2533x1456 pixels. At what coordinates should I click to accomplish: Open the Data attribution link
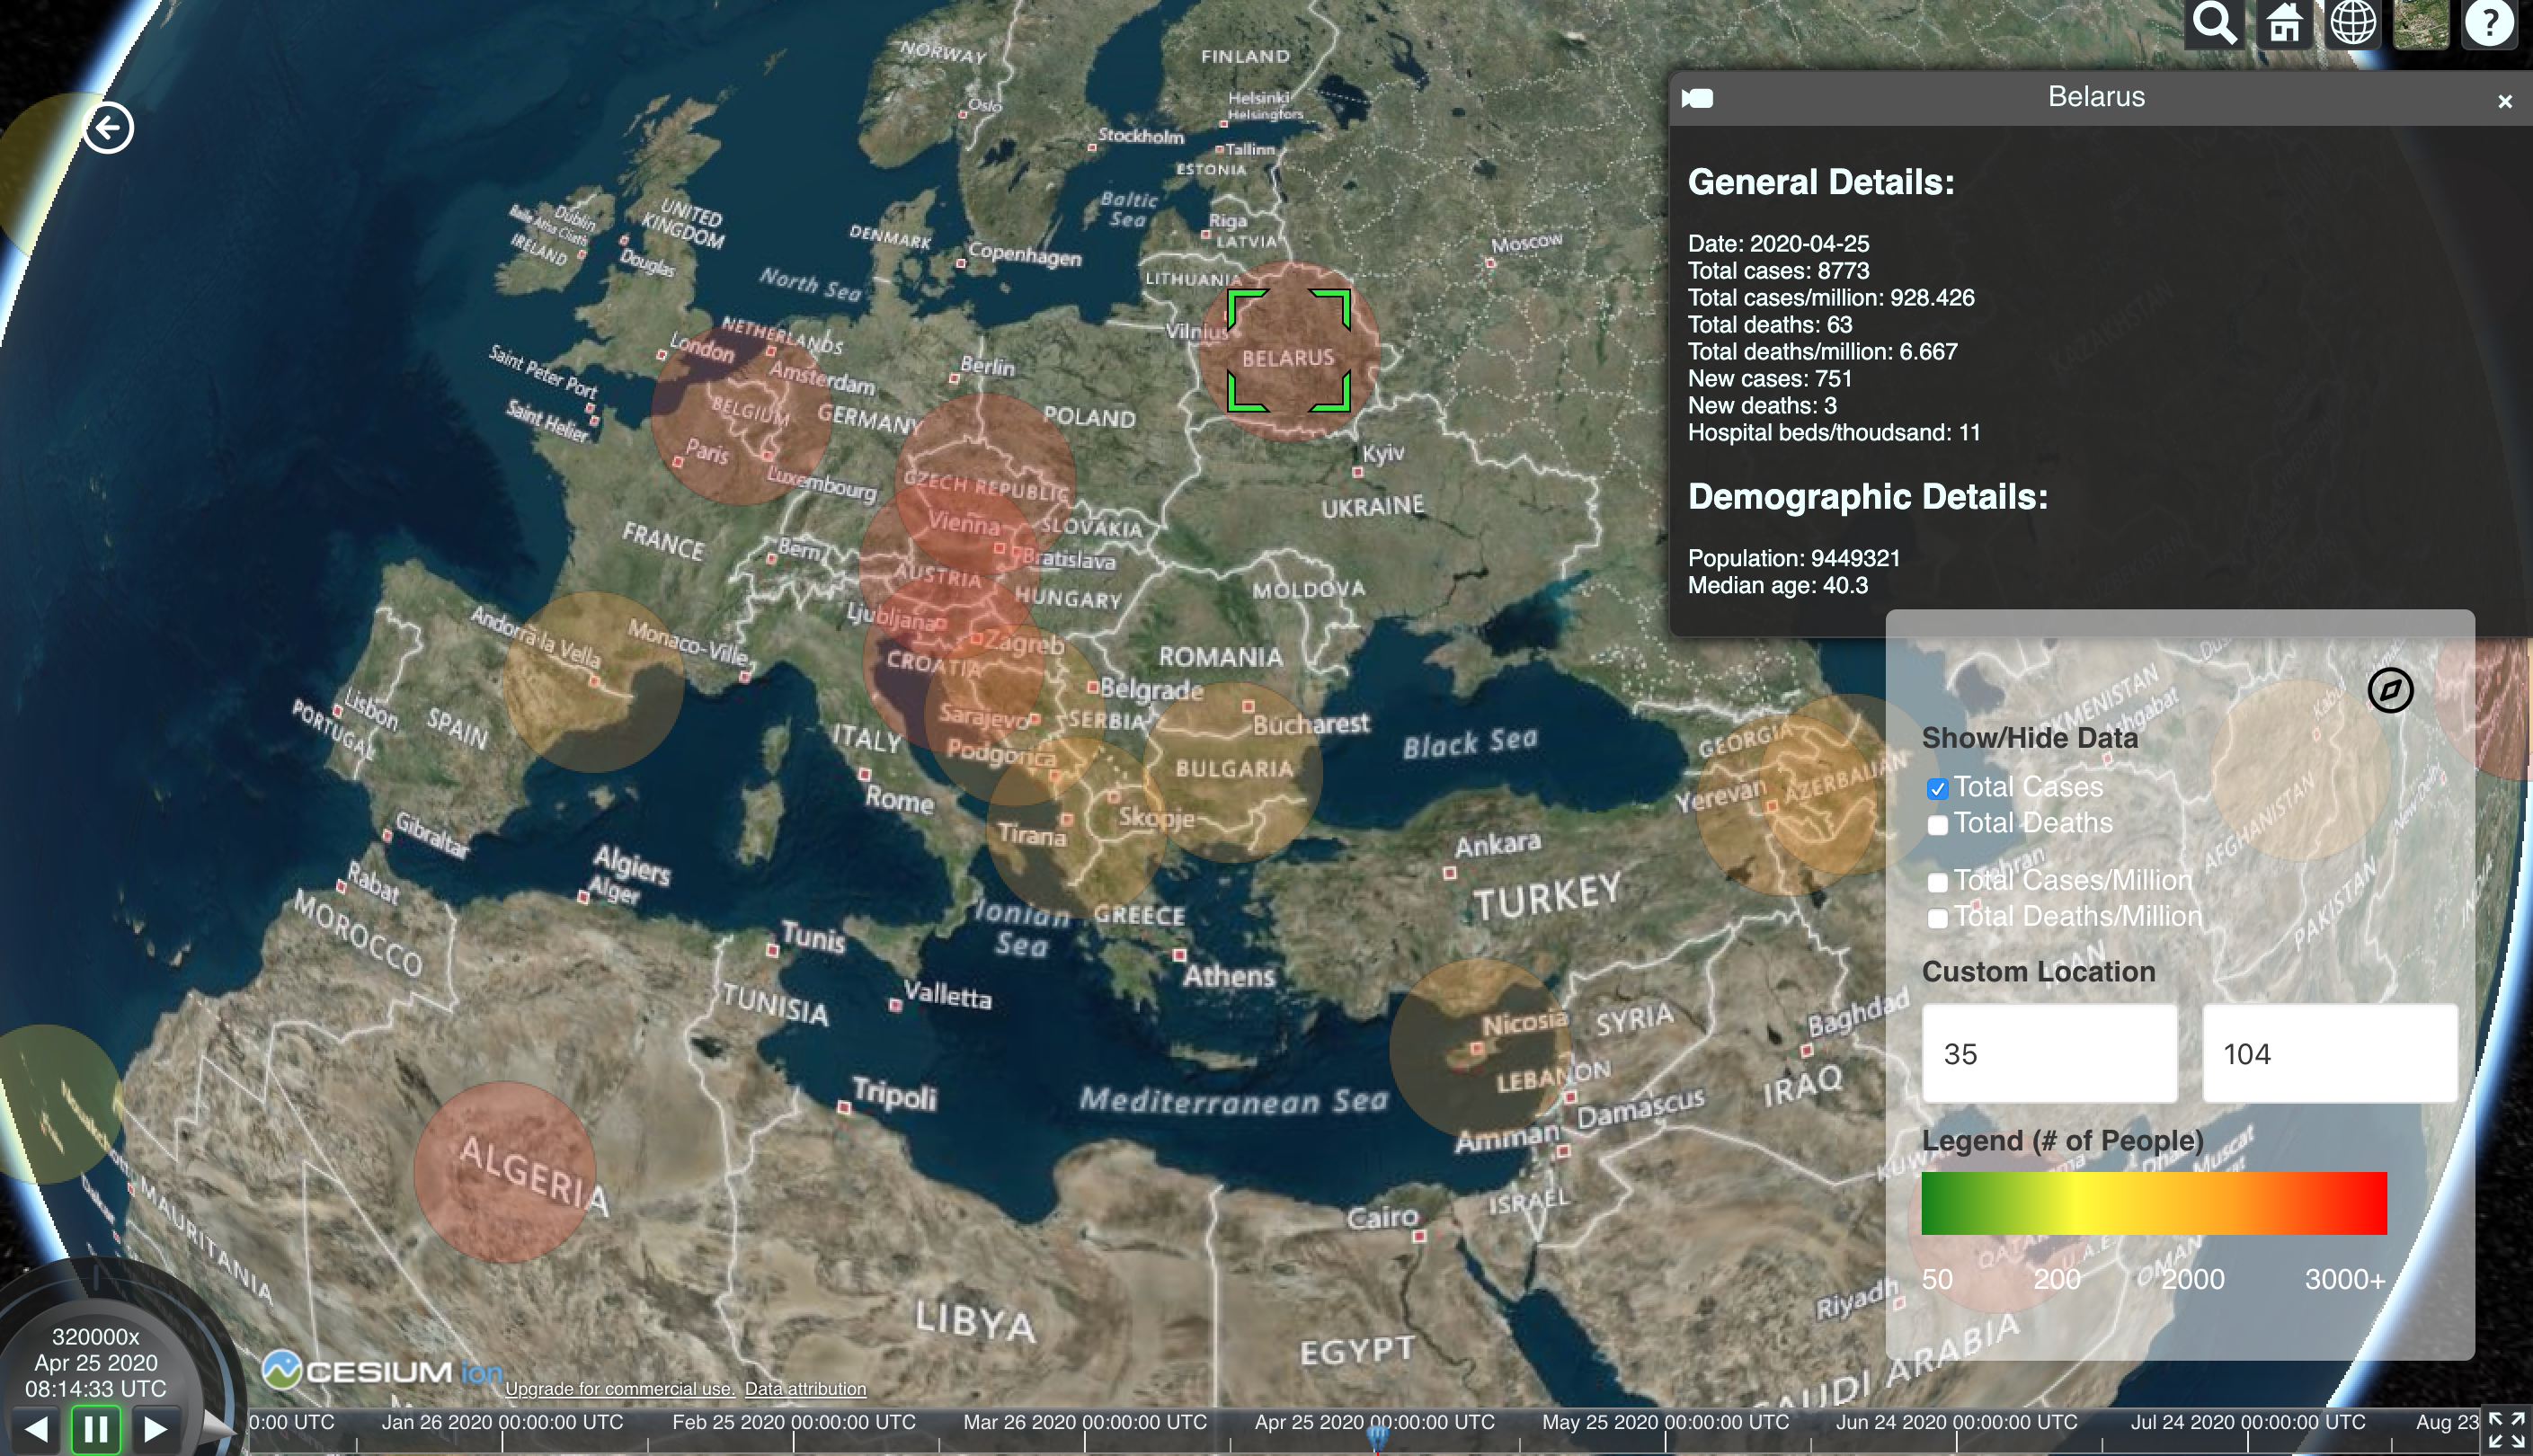point(805,1389)
